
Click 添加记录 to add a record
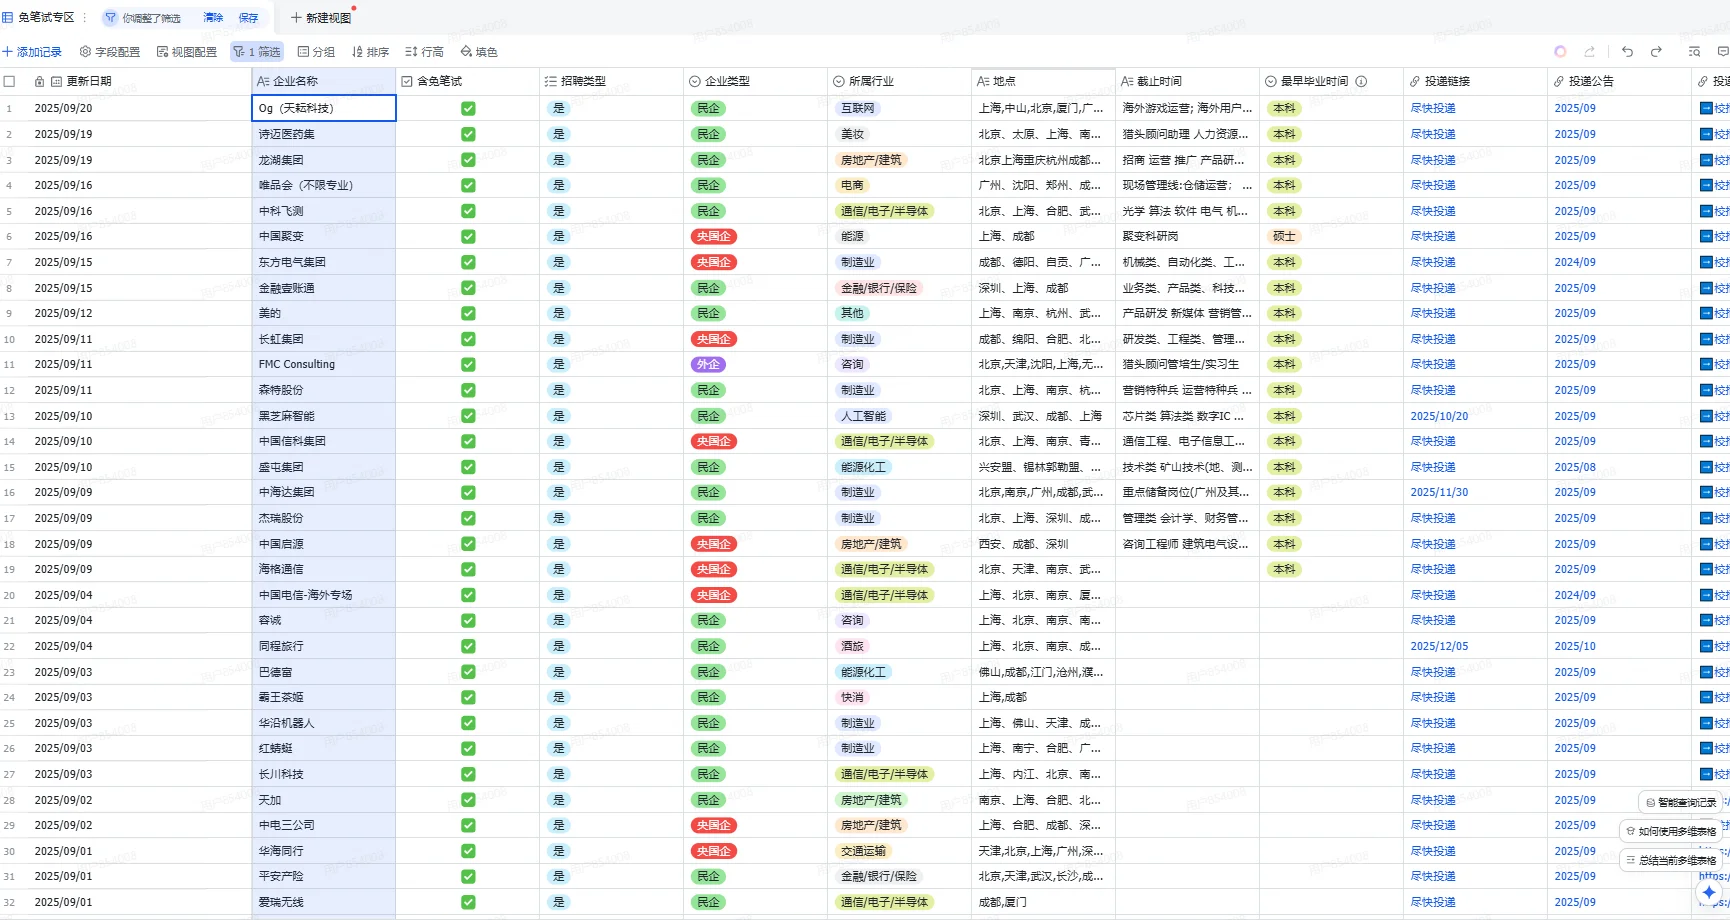click(32, 52)
